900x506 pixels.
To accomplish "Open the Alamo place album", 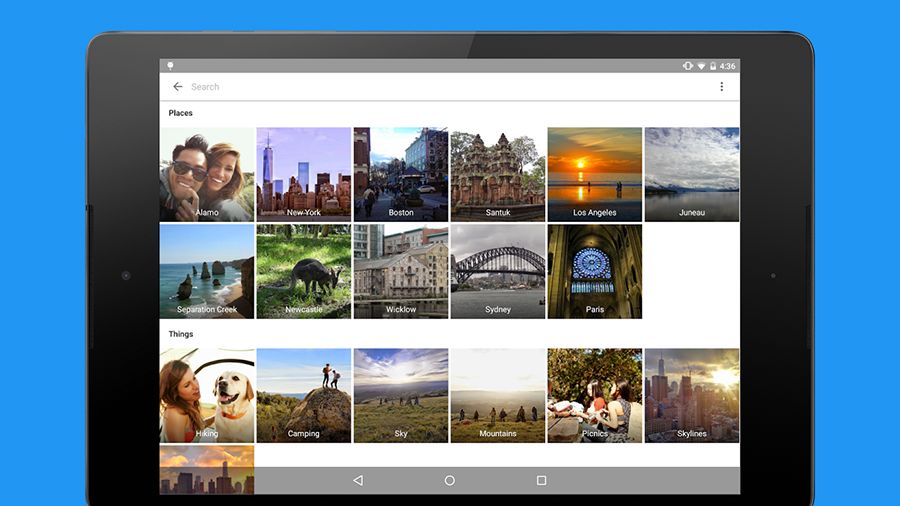I will [207, 174].
